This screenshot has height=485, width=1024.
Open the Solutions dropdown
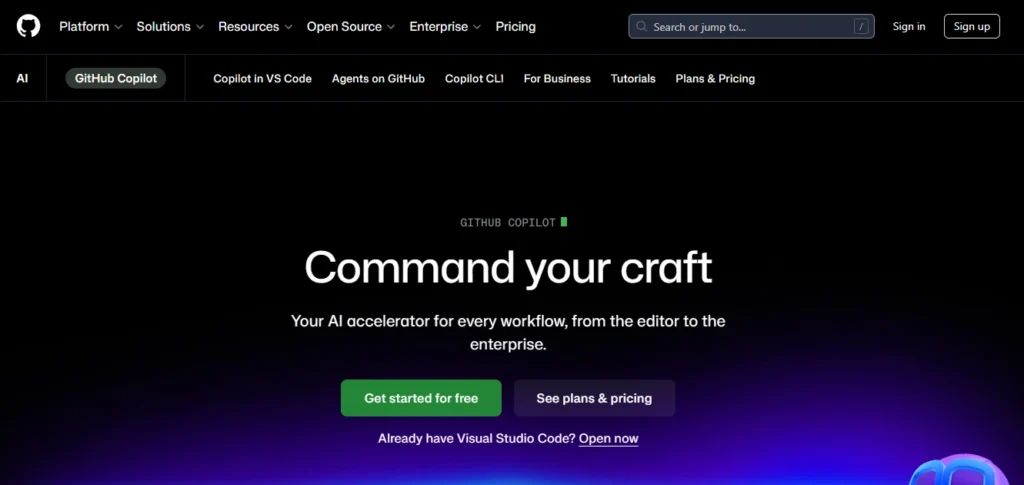click(170, 27)
